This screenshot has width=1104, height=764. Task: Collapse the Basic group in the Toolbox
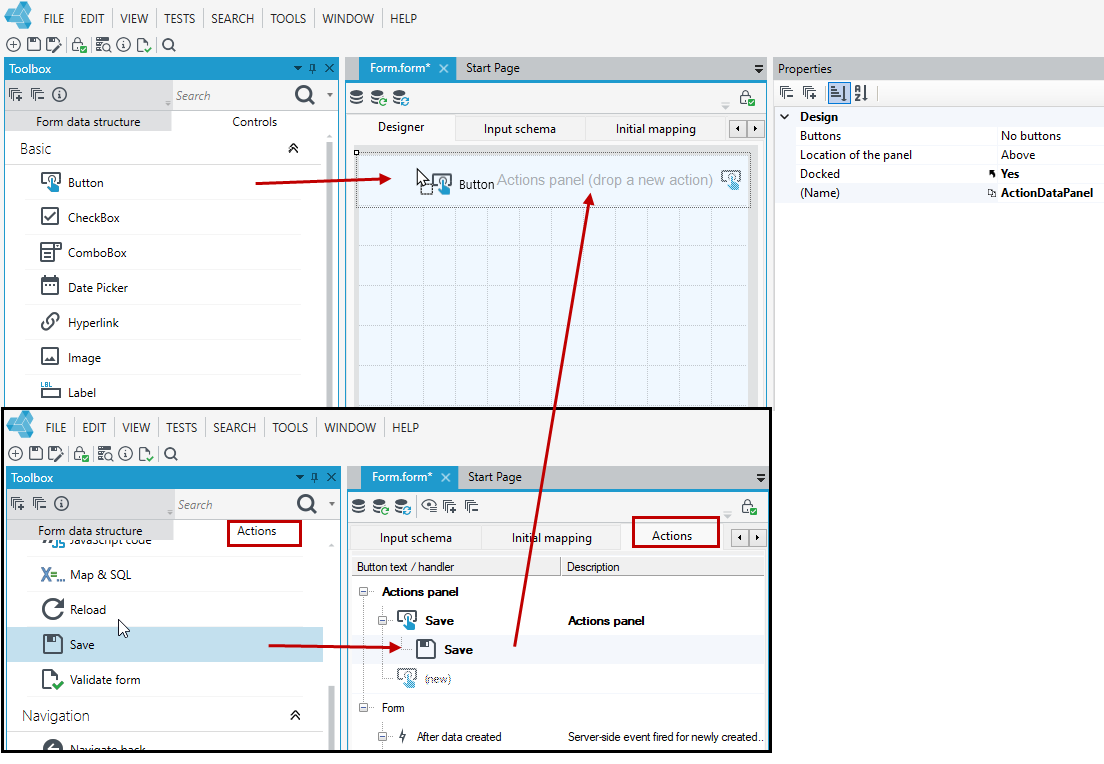pyautogui.click(x=294, y=149)
